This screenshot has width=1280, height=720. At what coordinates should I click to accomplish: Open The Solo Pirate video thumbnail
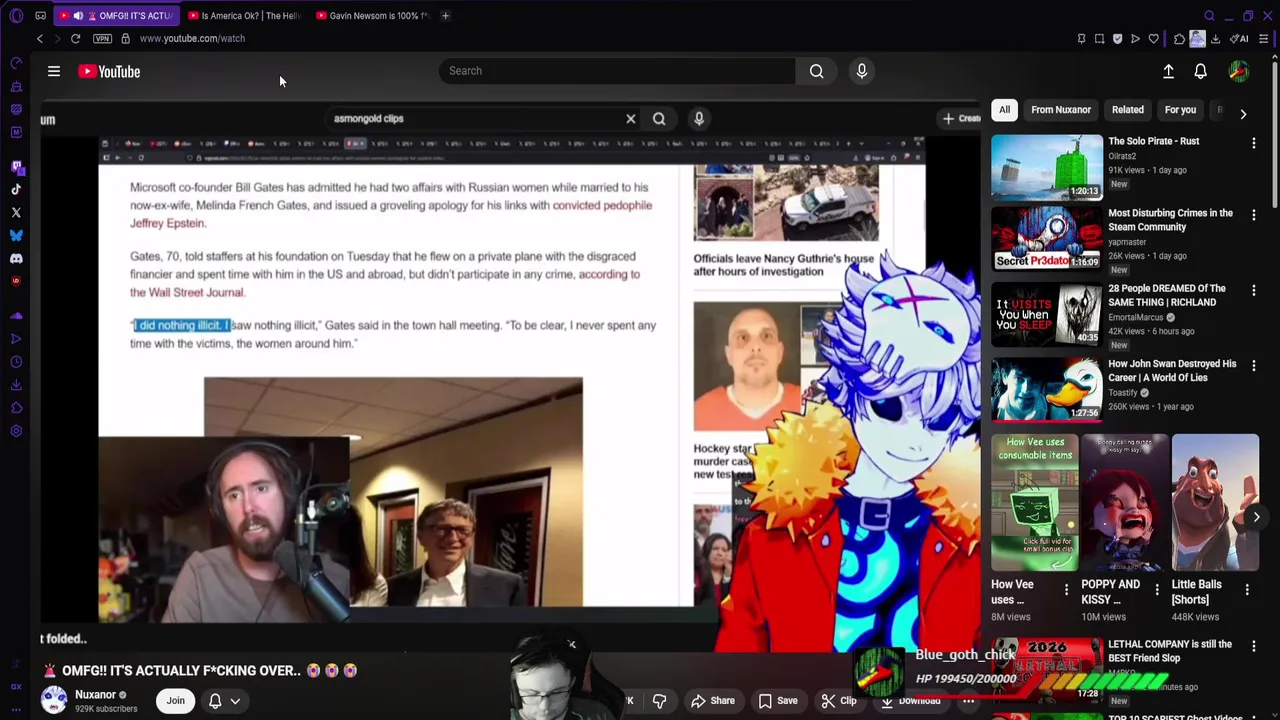click(1046, 166)
